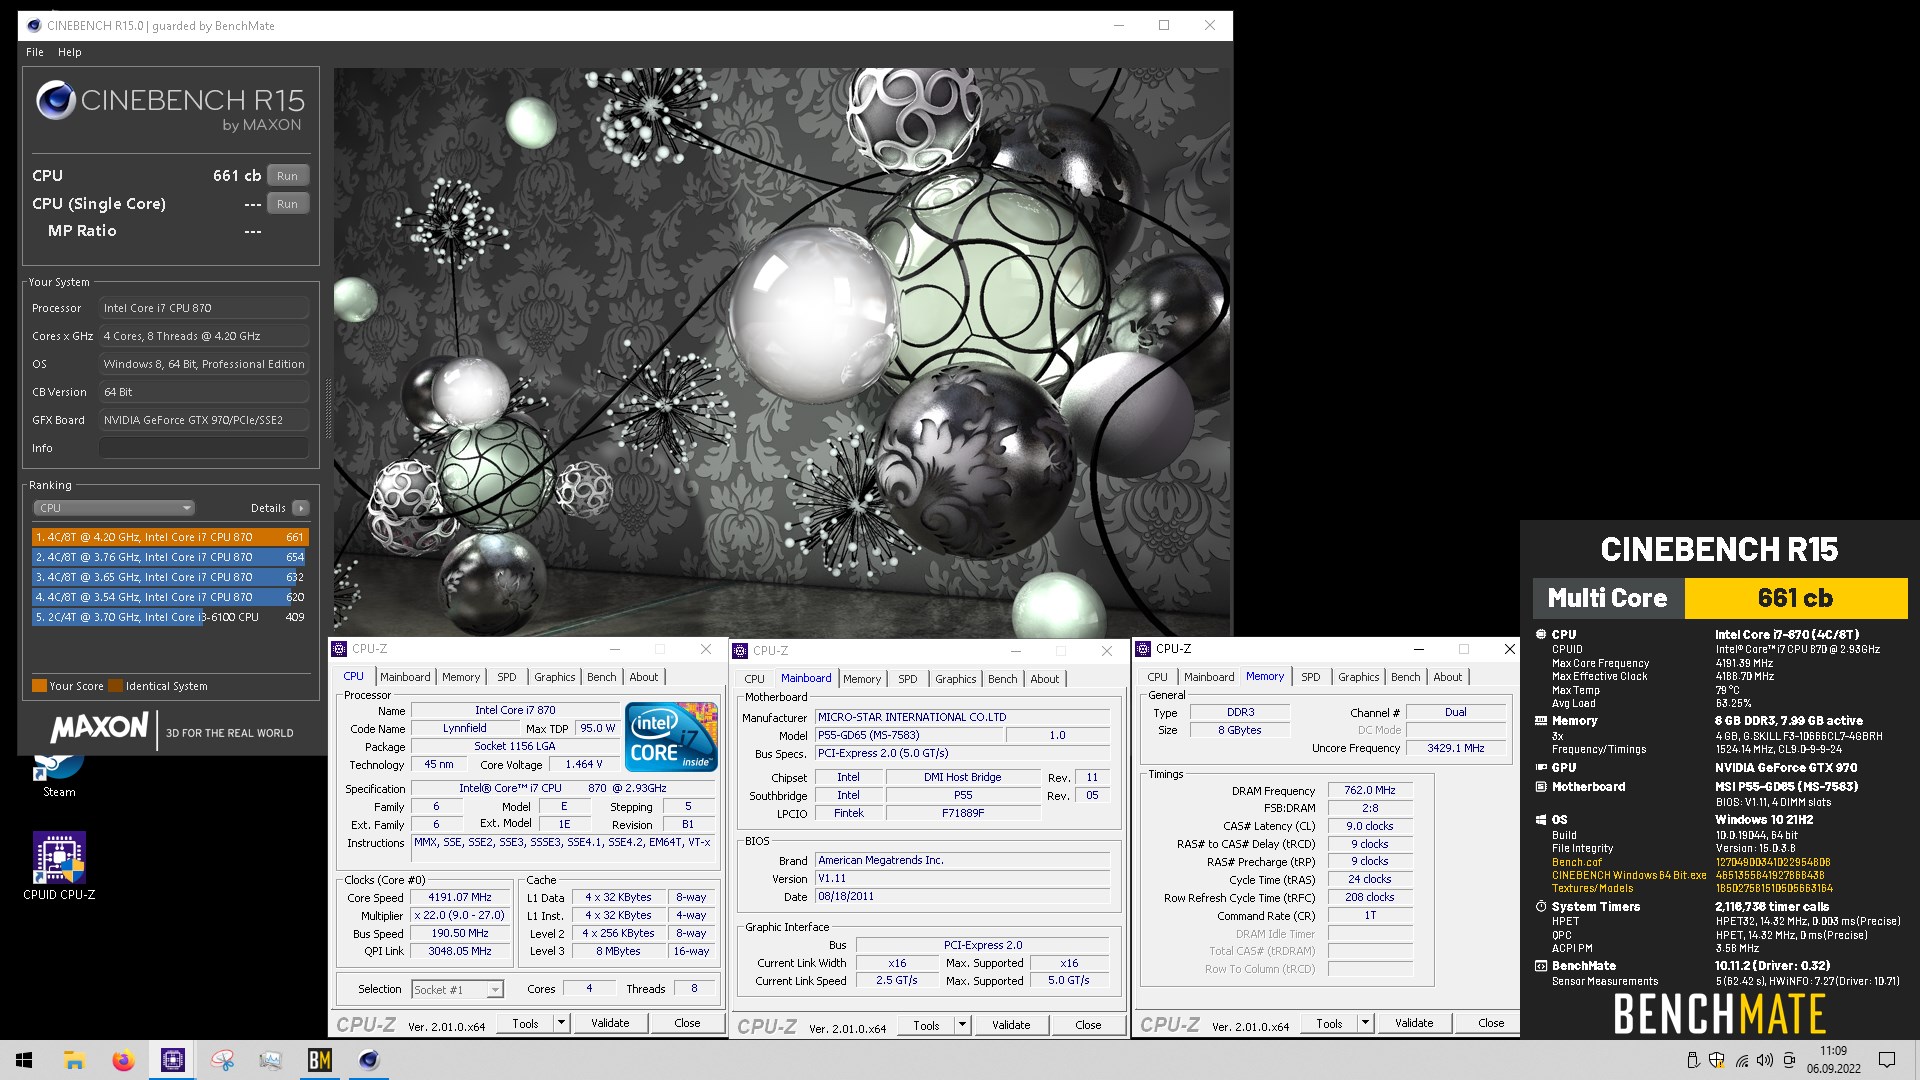1920x1080 pixels.
Task: Switch to the CPU-Z taskbar icon
Action: (x=172, y=1060)
